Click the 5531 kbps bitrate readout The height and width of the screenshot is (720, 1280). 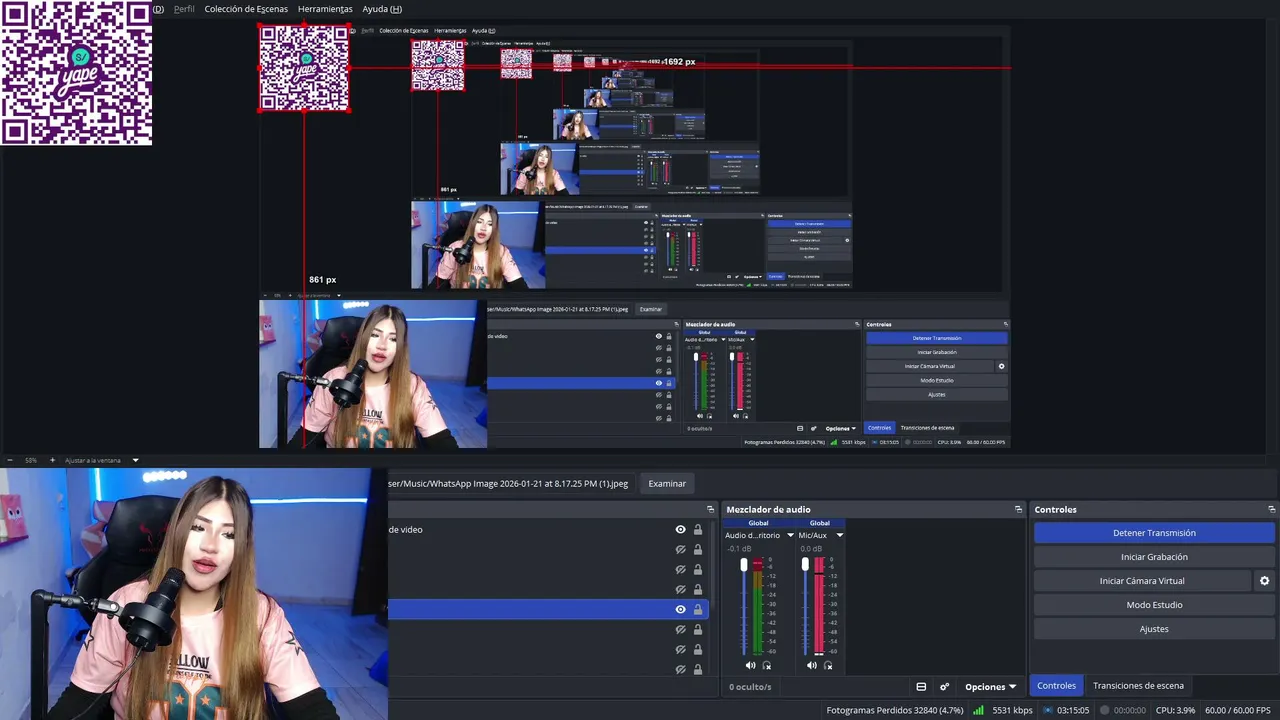click(1012, 710)
